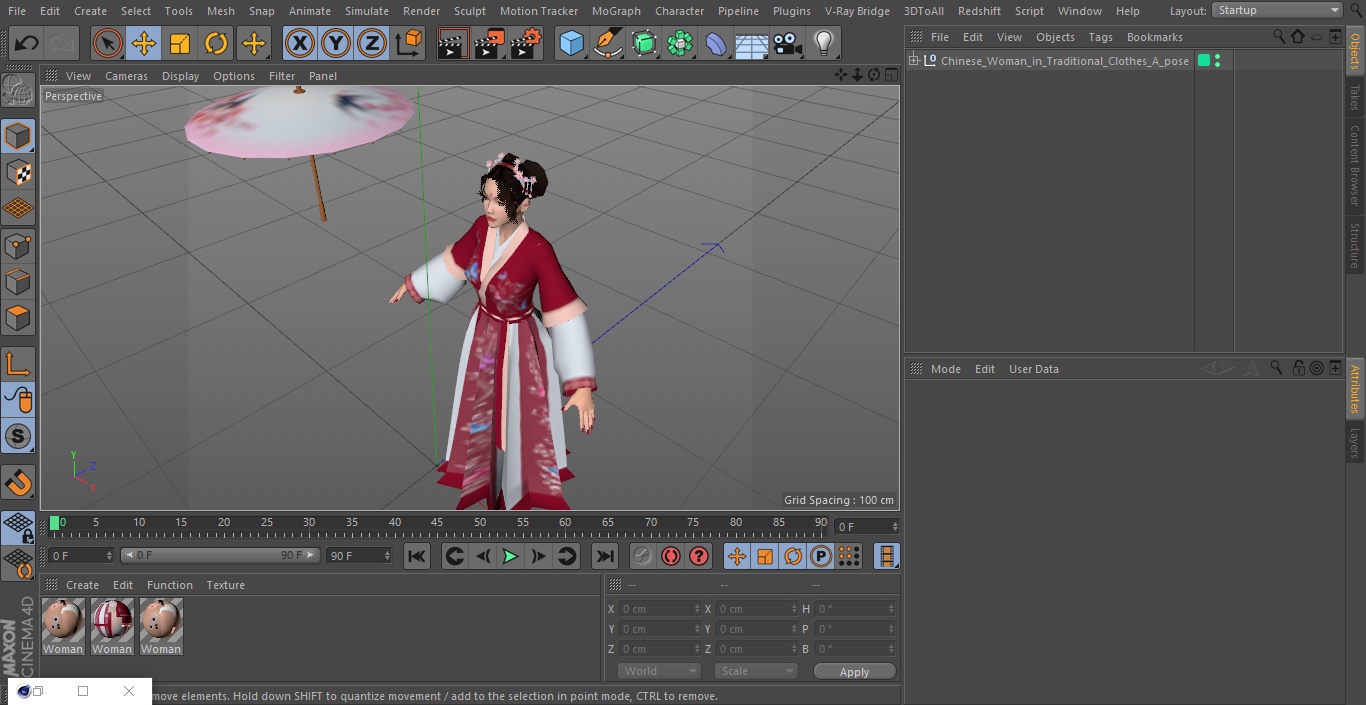Toggle autokeying red button
The width and height of the screenshot is (1366, 705).
[x=671, y=556]
